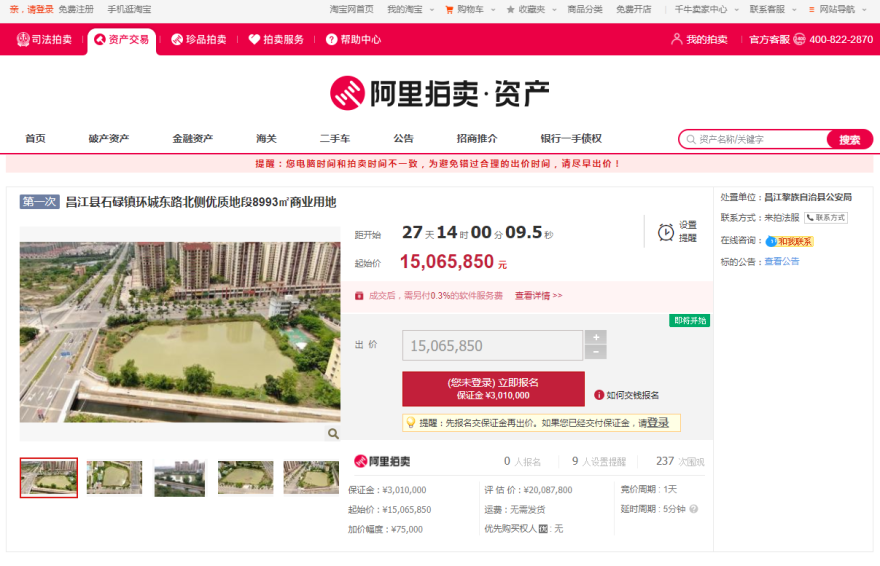Select the fourth thumbnail image
The height and width of the screenshot is (566, 880).
[x=245, y=478]
